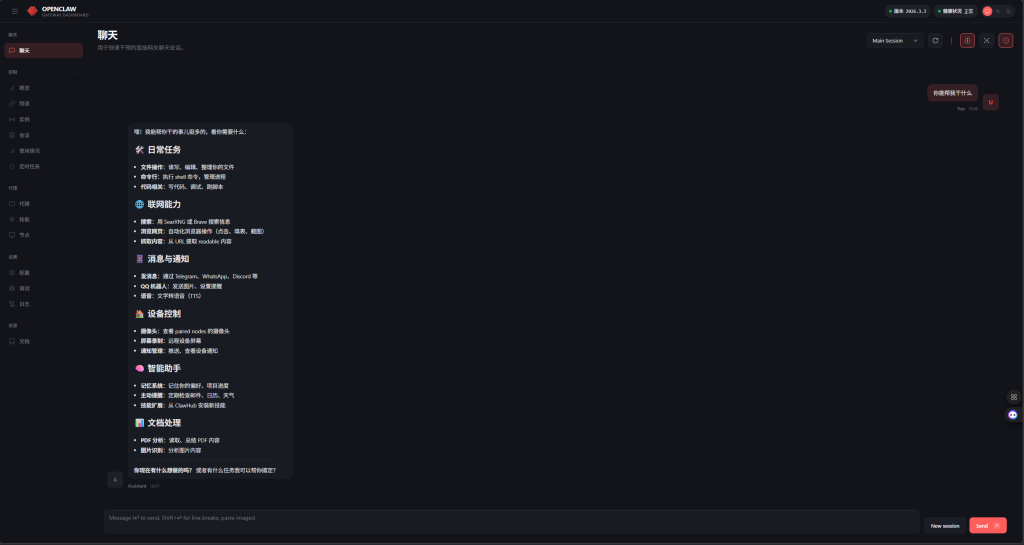Image resolution: width=1024 pixels, height=545 pixels.
Task: Switch to light theme sun icon
Action: click(x=997, y=11)
